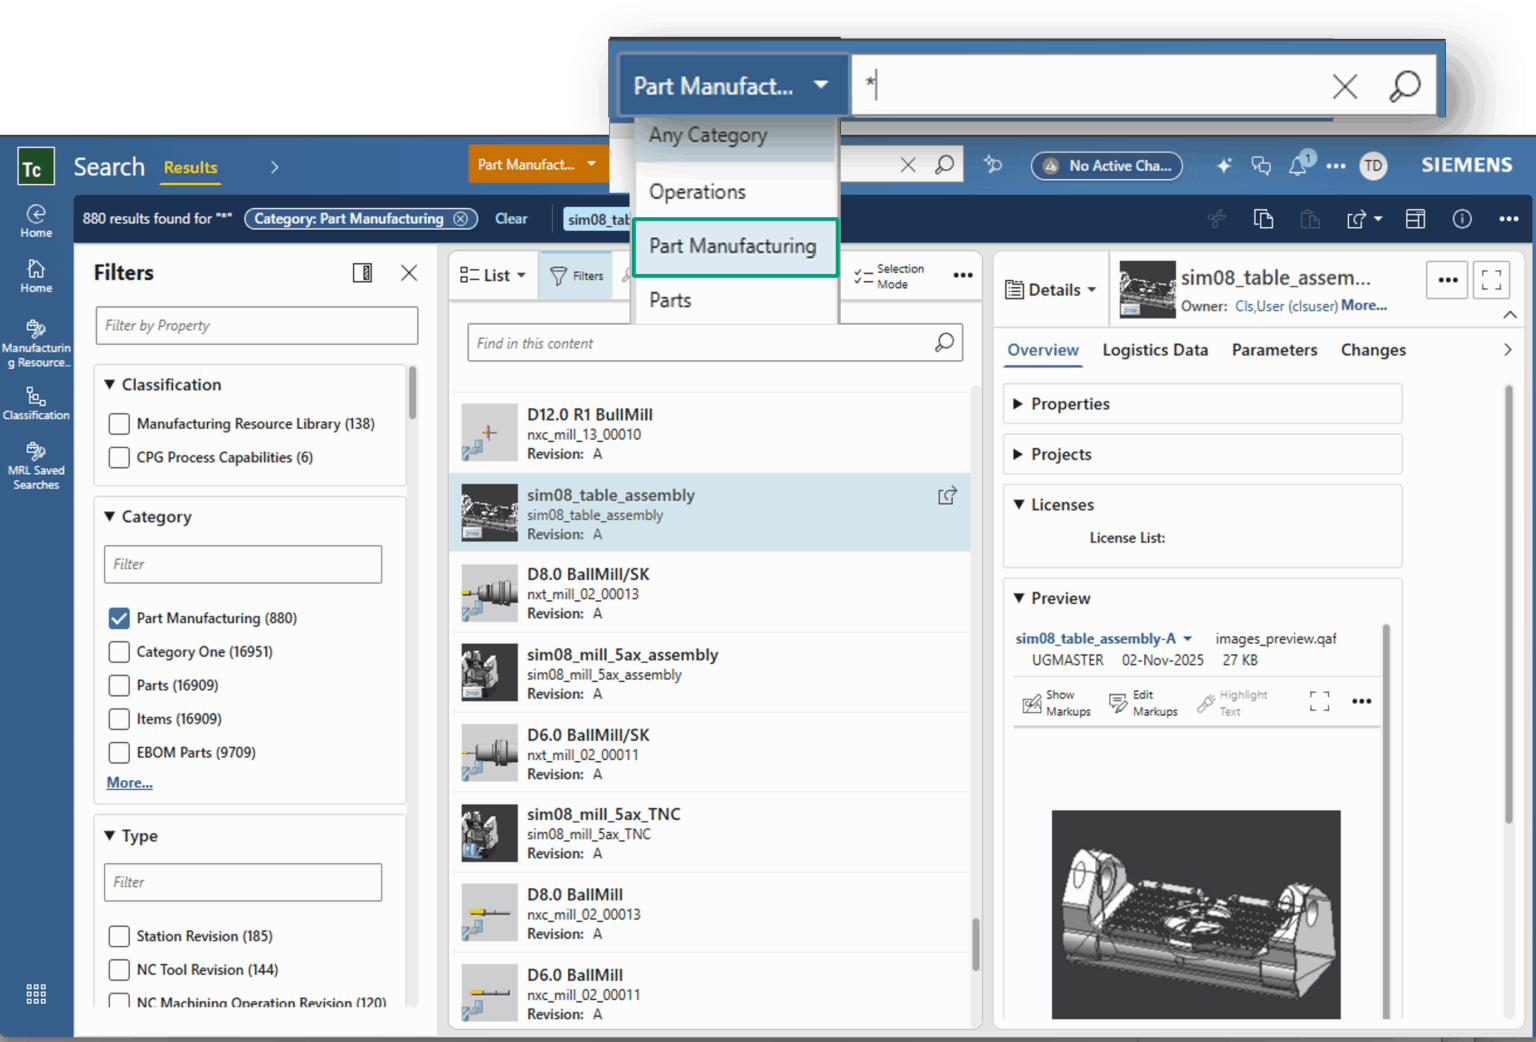Click the copy icon in toolbar
Image resolution: width=1536 pixels, height=1042 pixels.
1263,219
